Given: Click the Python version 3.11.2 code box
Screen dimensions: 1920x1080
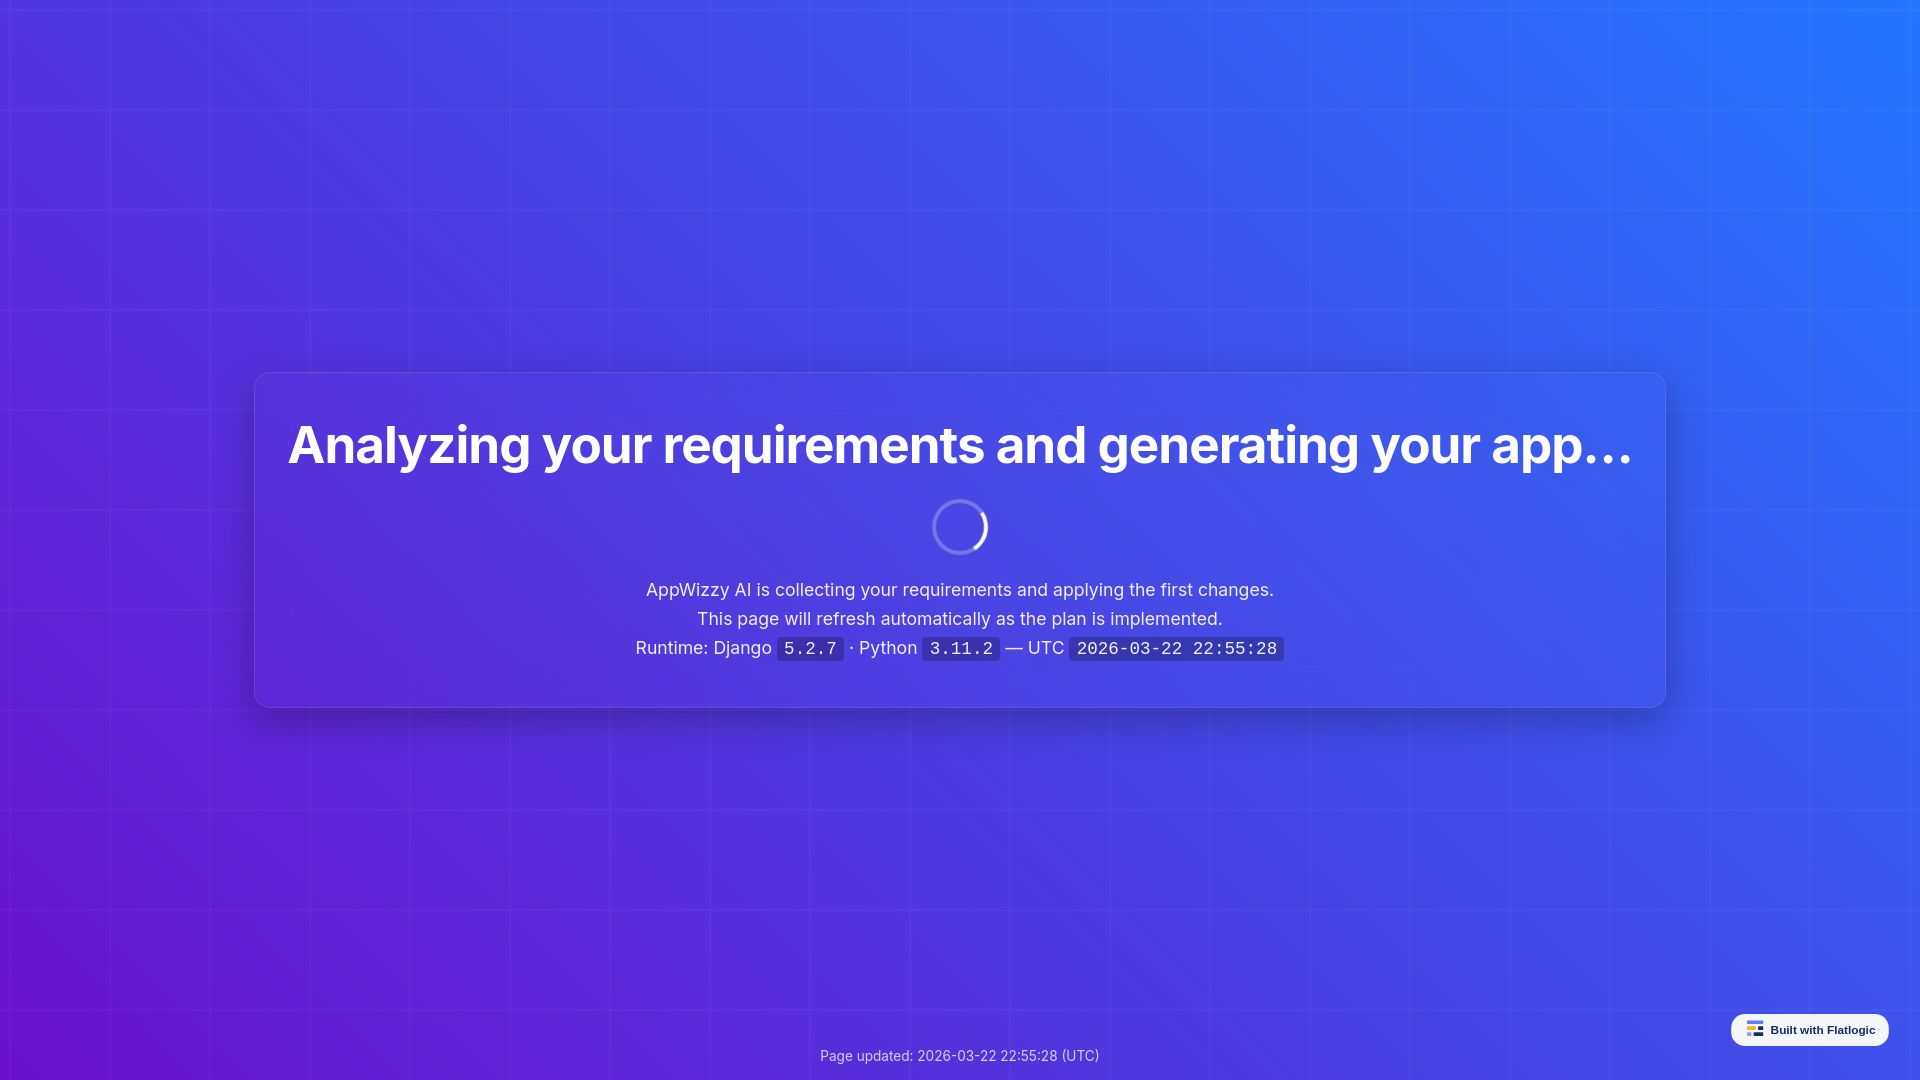Looking at the screenshot, I should pyautogui.click(x=960, y=649).
